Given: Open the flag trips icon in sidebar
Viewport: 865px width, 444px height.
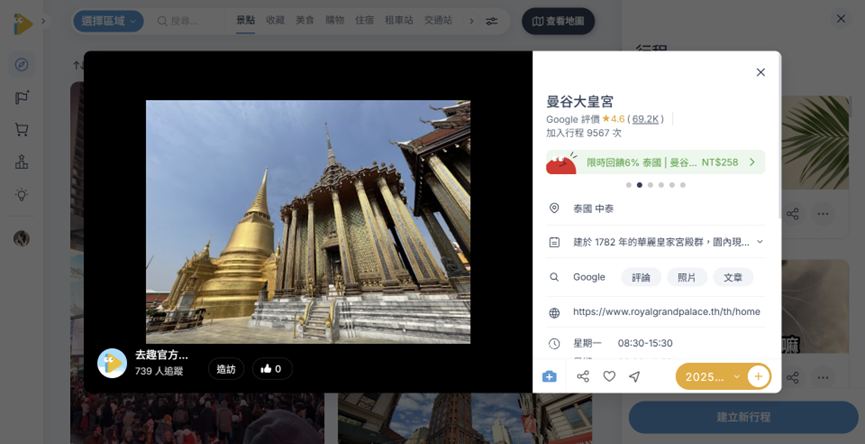Looking at the screenshot, I should (x=22, y=98).
